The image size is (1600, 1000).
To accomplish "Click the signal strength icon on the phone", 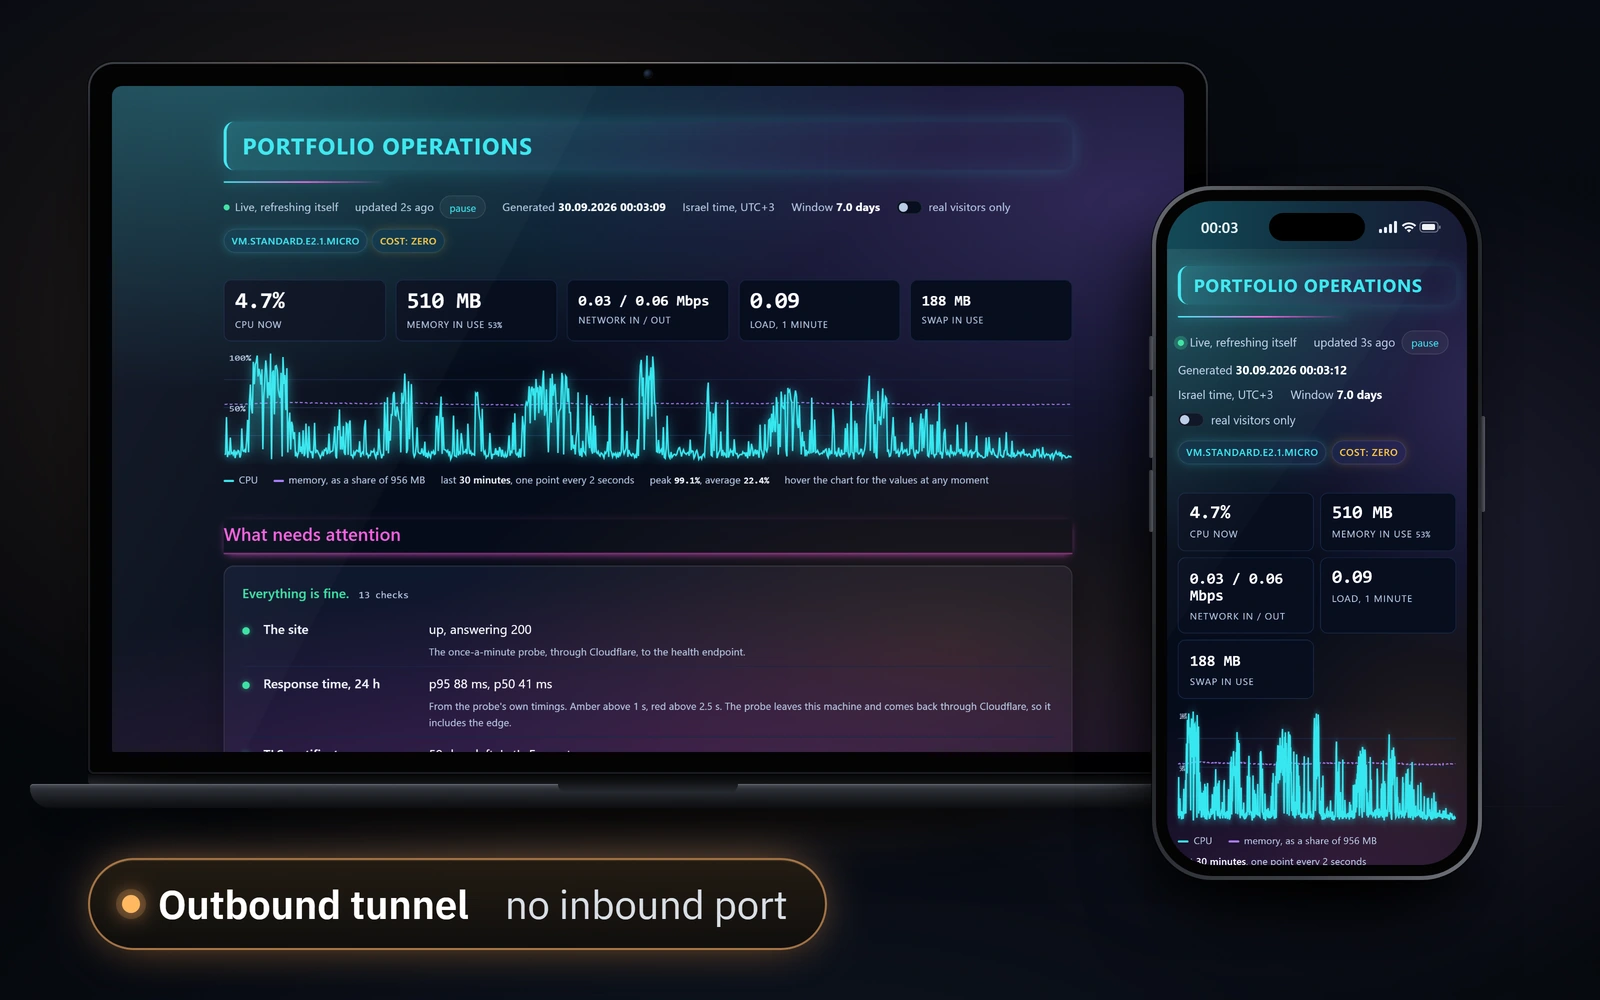I will (1387, 228).
